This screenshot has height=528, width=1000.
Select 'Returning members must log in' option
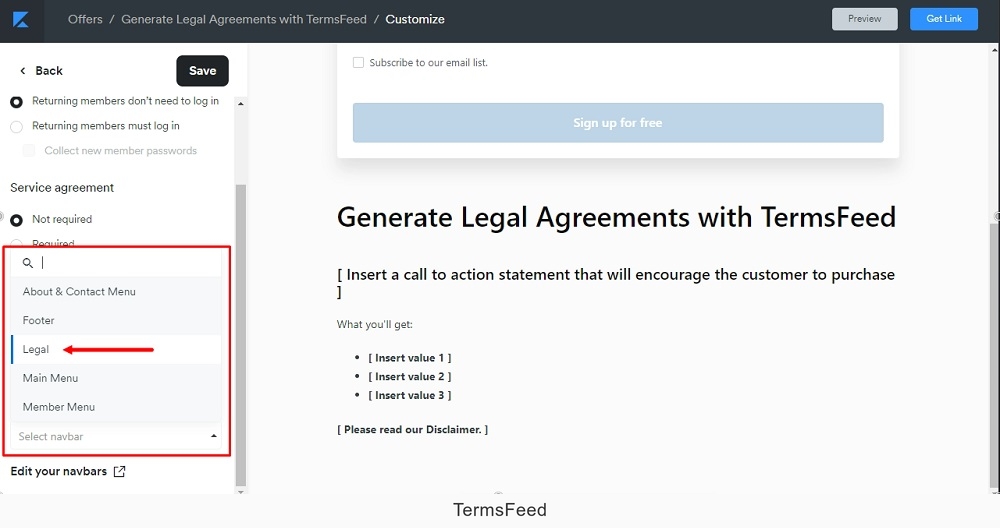tap(17, 127)
